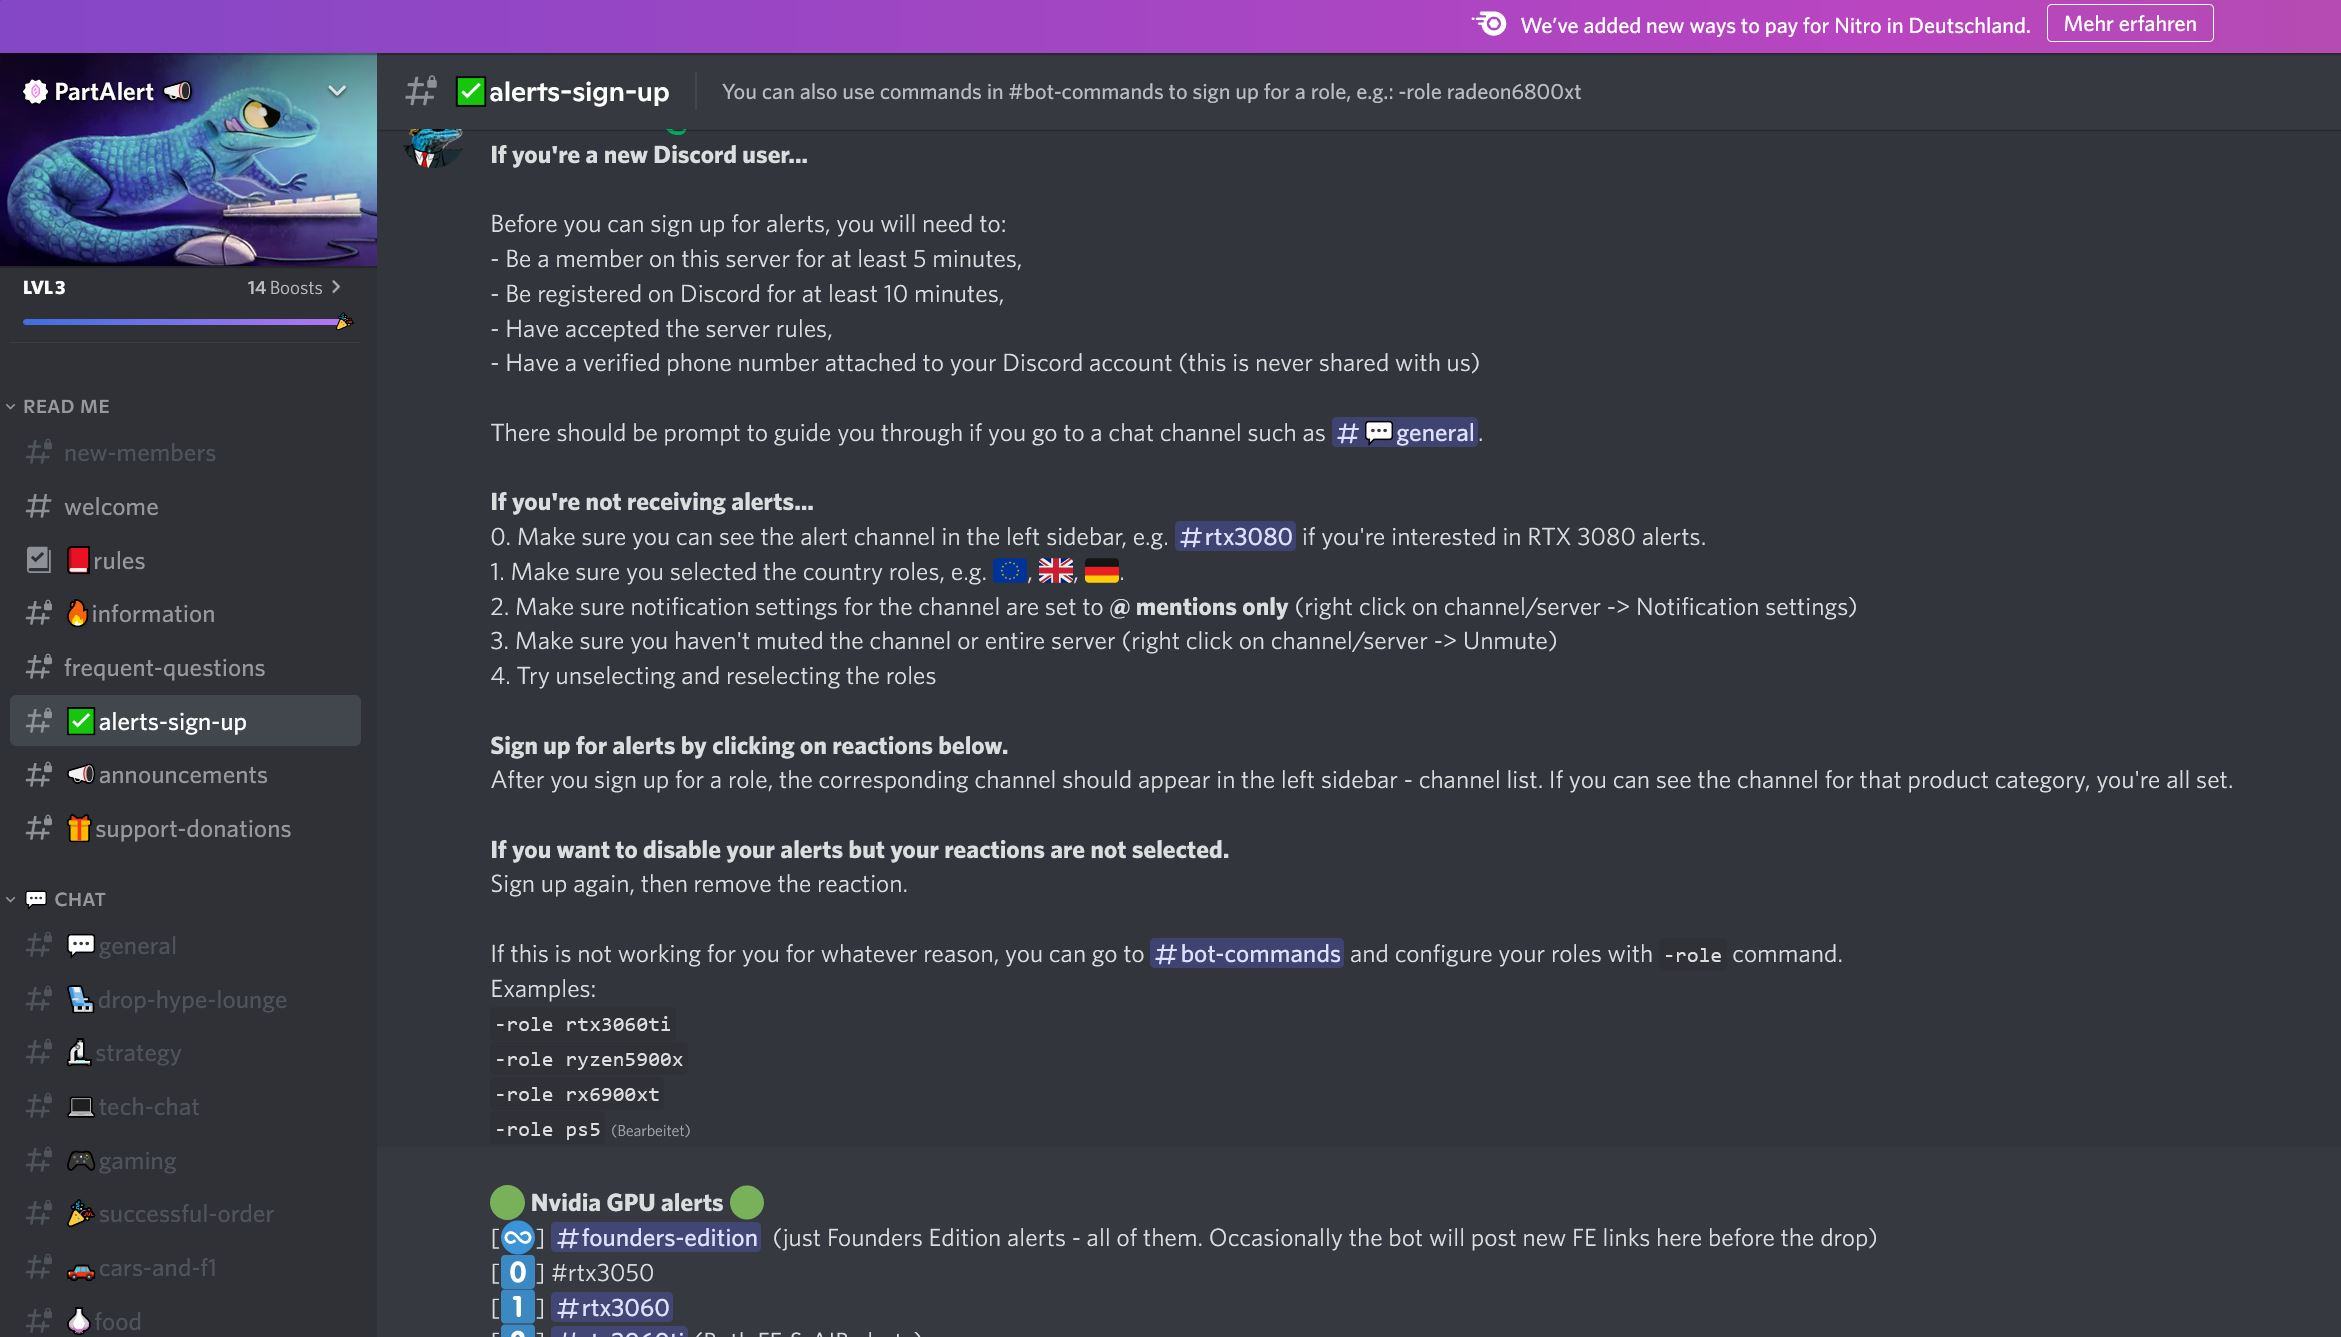Open the PartAlert server dropdown menu
The width and height of the screenshot is (2341, 1337).
(x=337, y=91)
